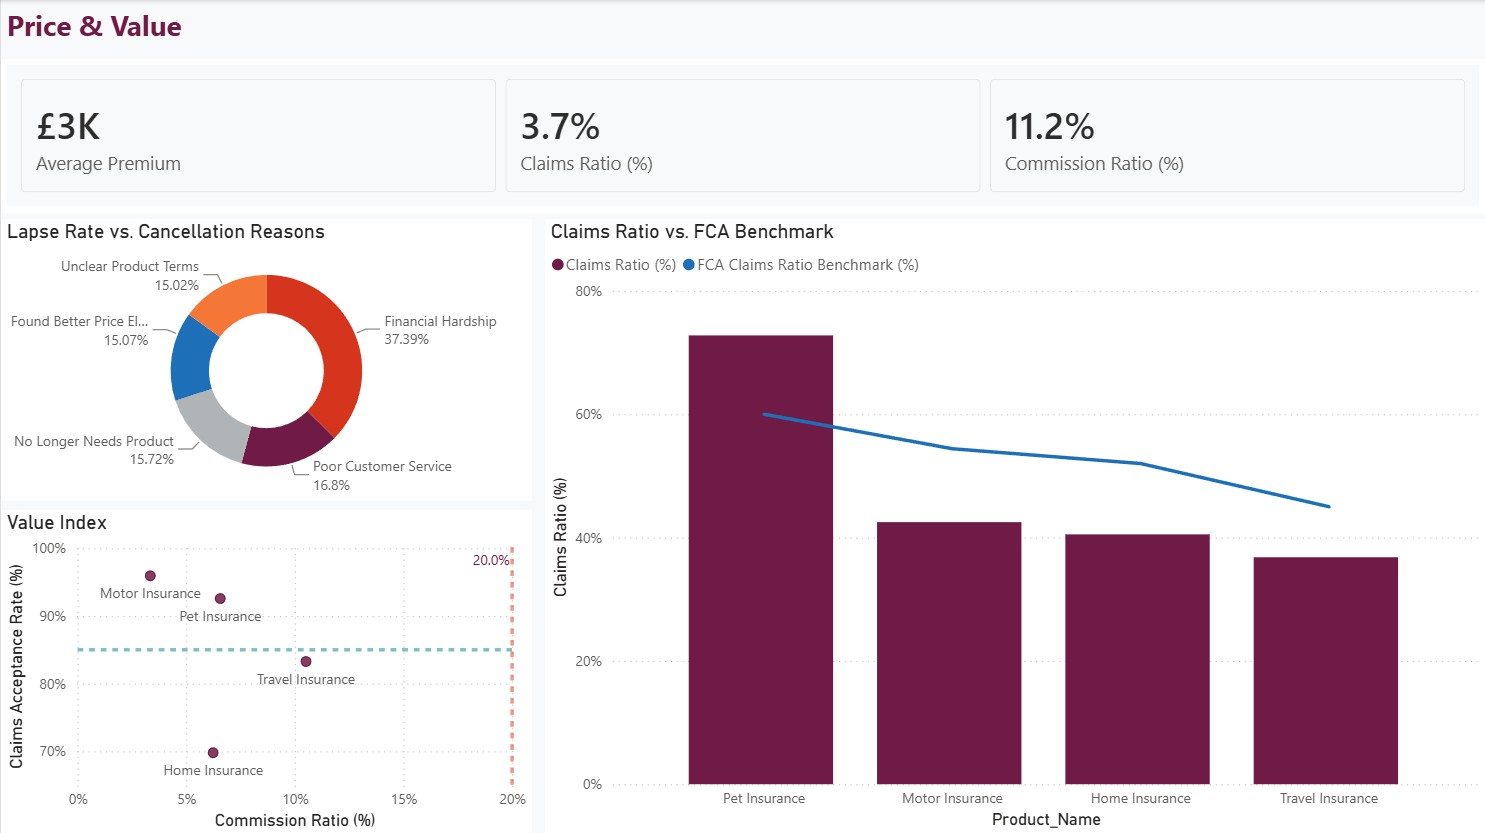Click the Pet Insurance scatter point
Screen dimensions: 1485x833
click(x=220, y=599)
